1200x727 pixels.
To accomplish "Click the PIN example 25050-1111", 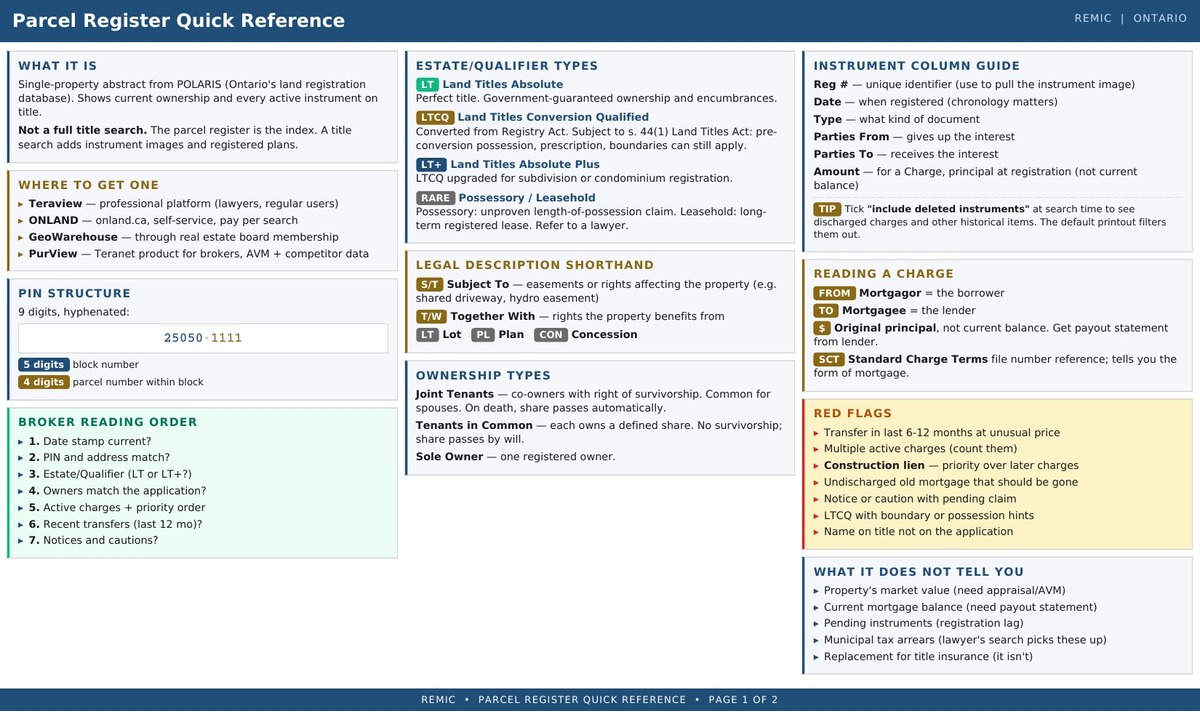I will click(x=203, y=338).
